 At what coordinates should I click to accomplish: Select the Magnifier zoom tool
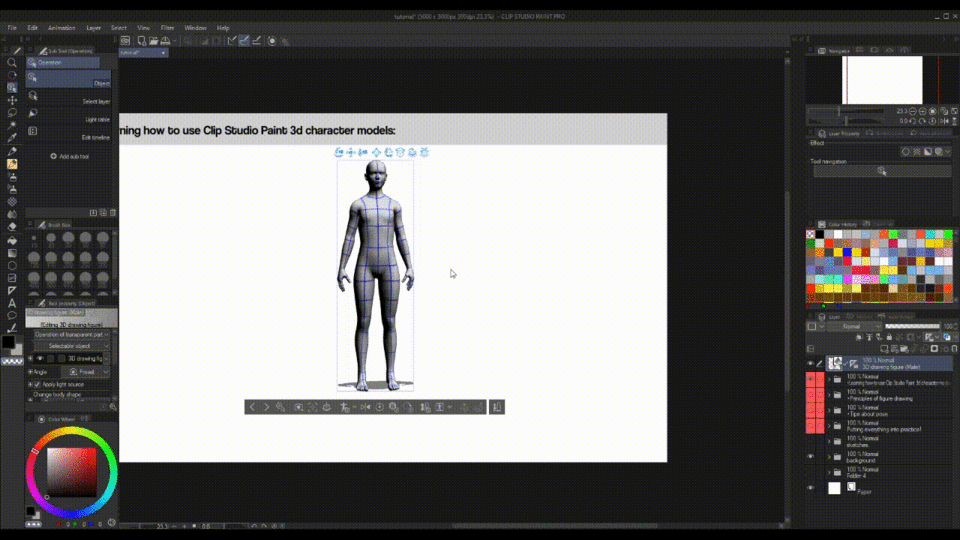pyautogui.click(x=12, y=62)
